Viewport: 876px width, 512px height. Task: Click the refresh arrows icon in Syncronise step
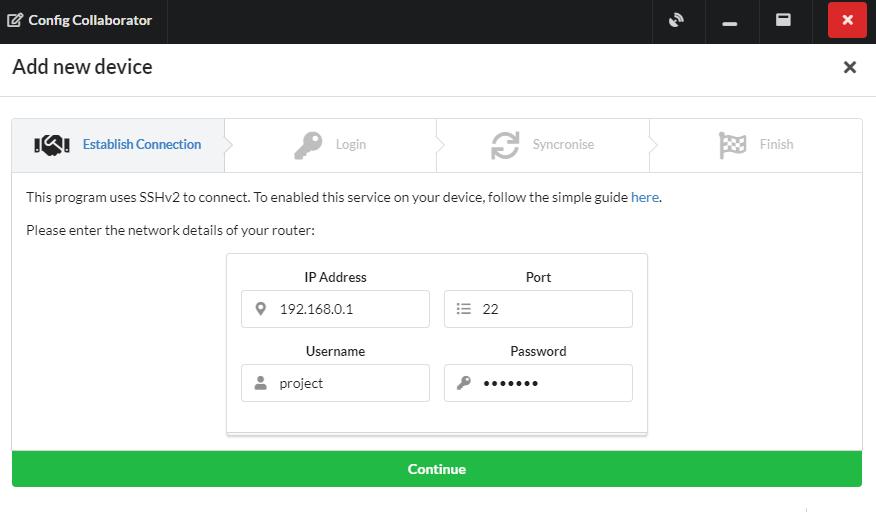point(505,145)
